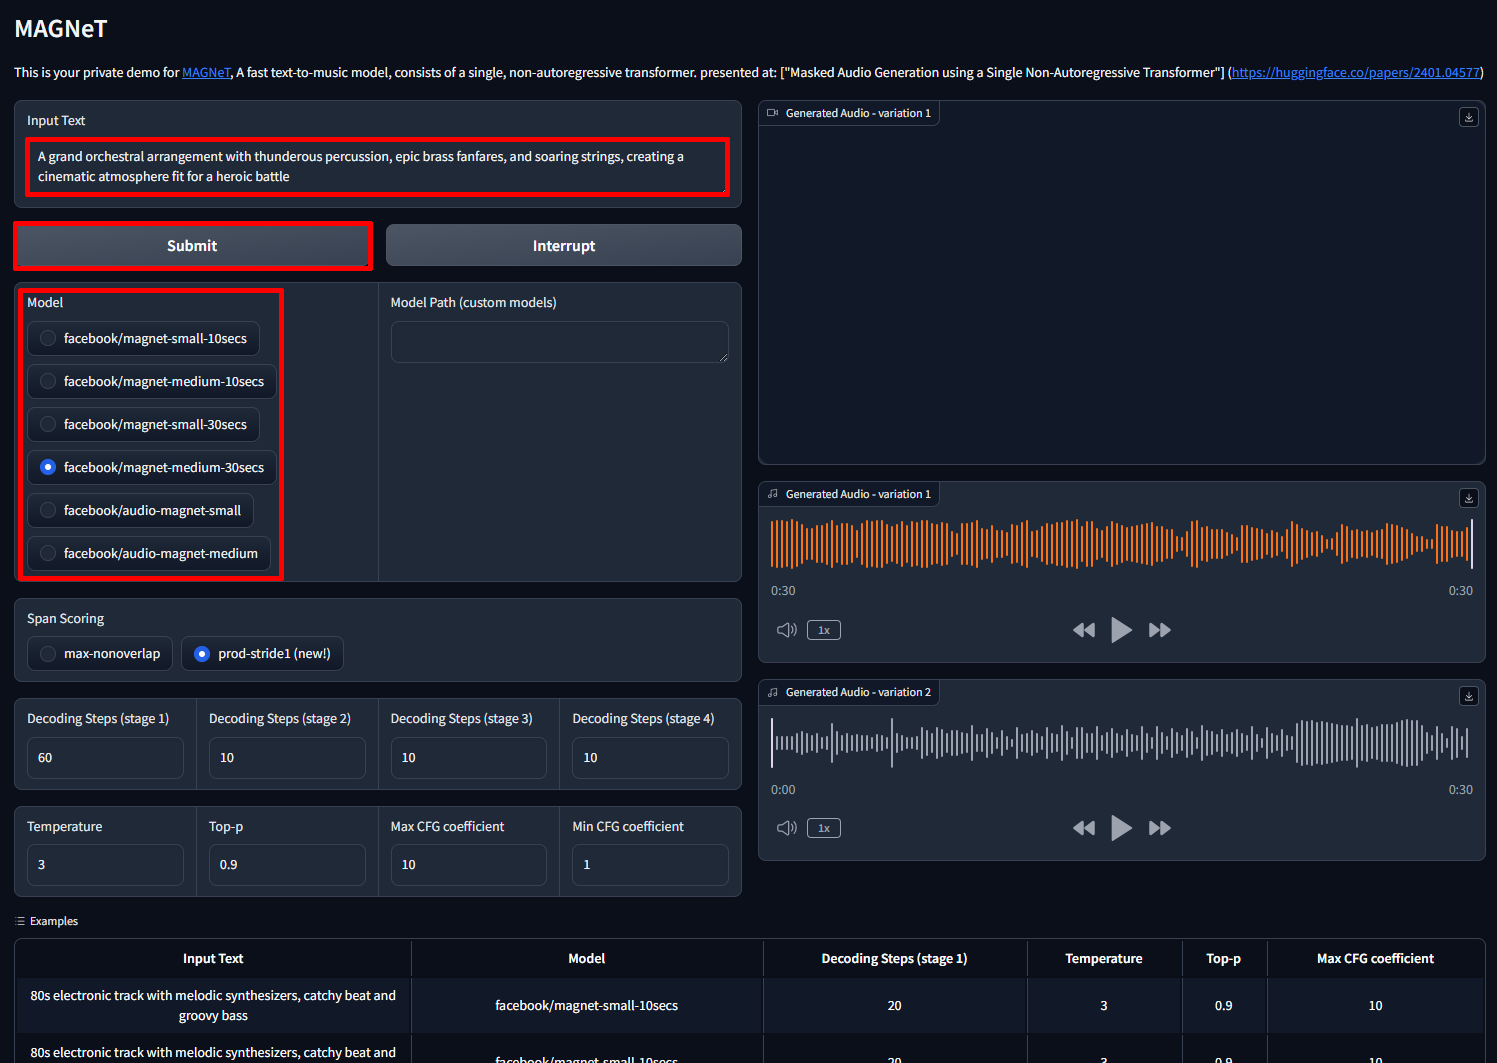Choose prod-stride1 (new!) span scoring
Screen dimensions: 1497x1063
tap(262, 653)
